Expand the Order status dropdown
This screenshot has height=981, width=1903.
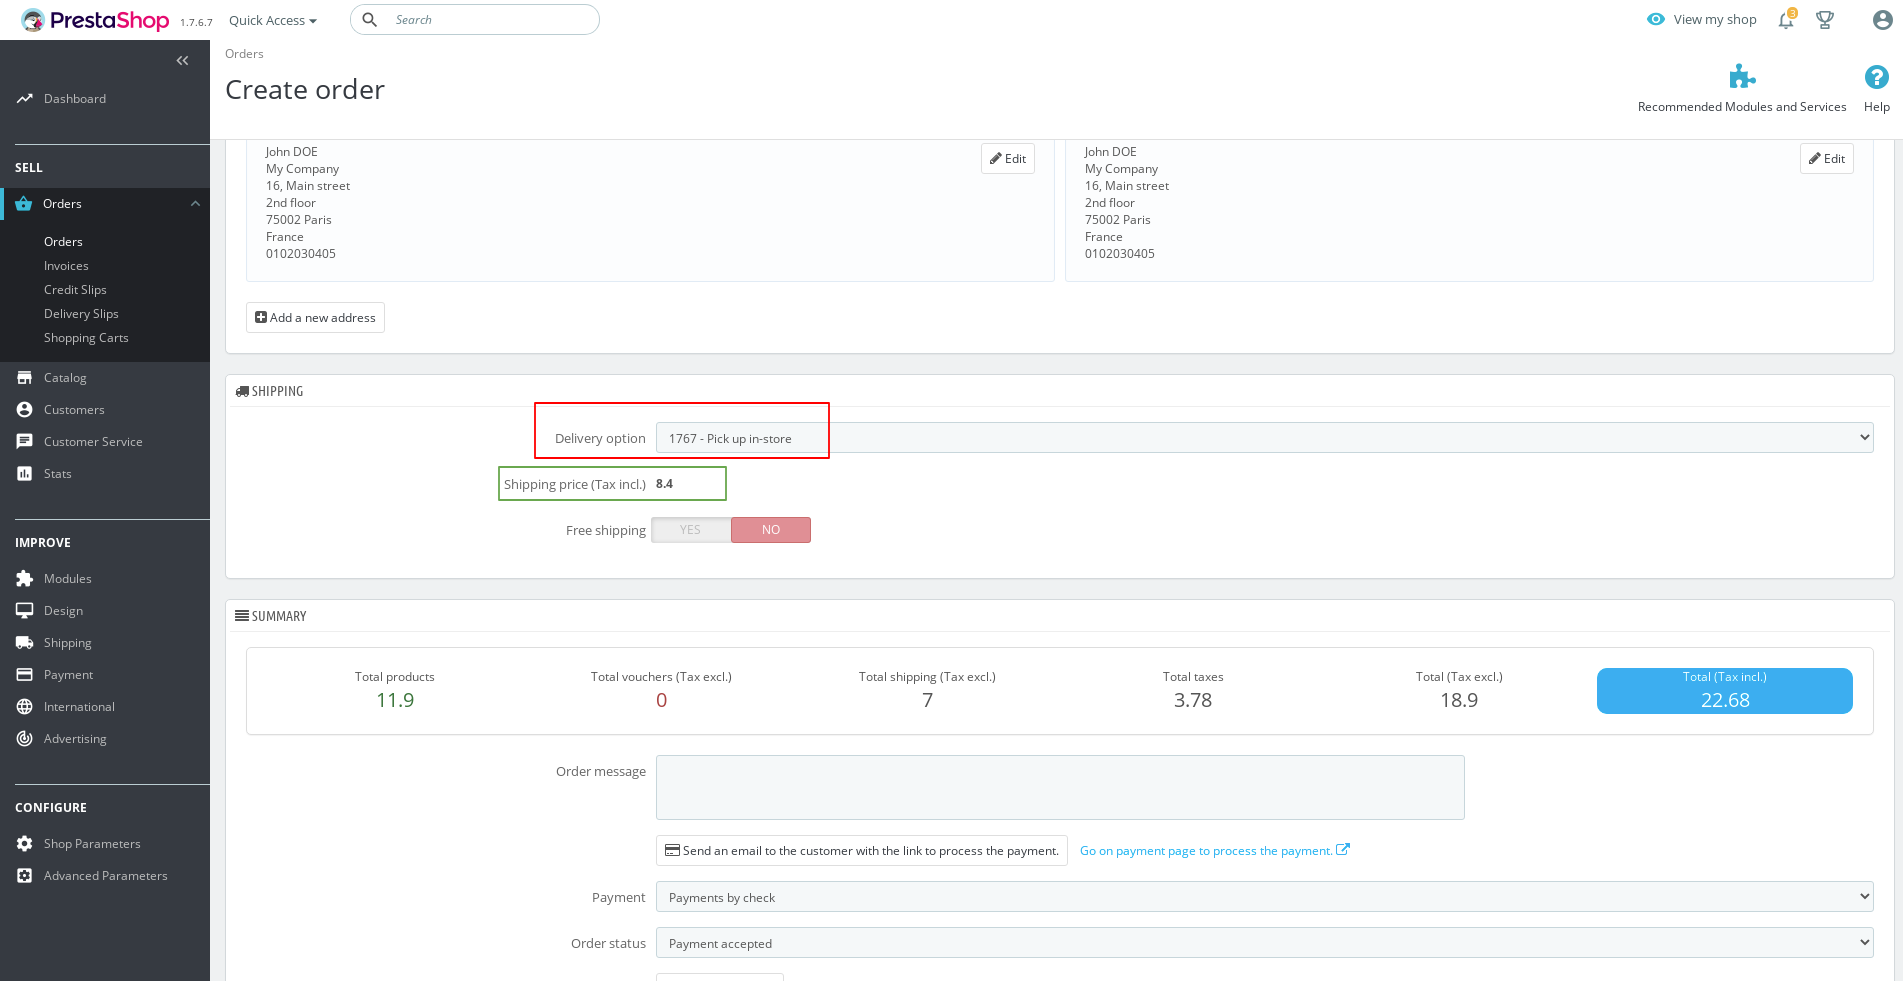pyautogui.click(x=1263, y=942)
